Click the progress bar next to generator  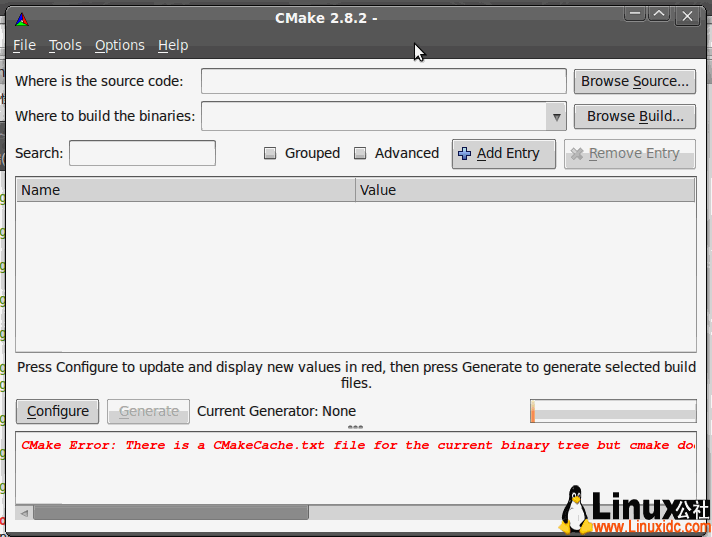pyautogui.click(x=613, y=411)
